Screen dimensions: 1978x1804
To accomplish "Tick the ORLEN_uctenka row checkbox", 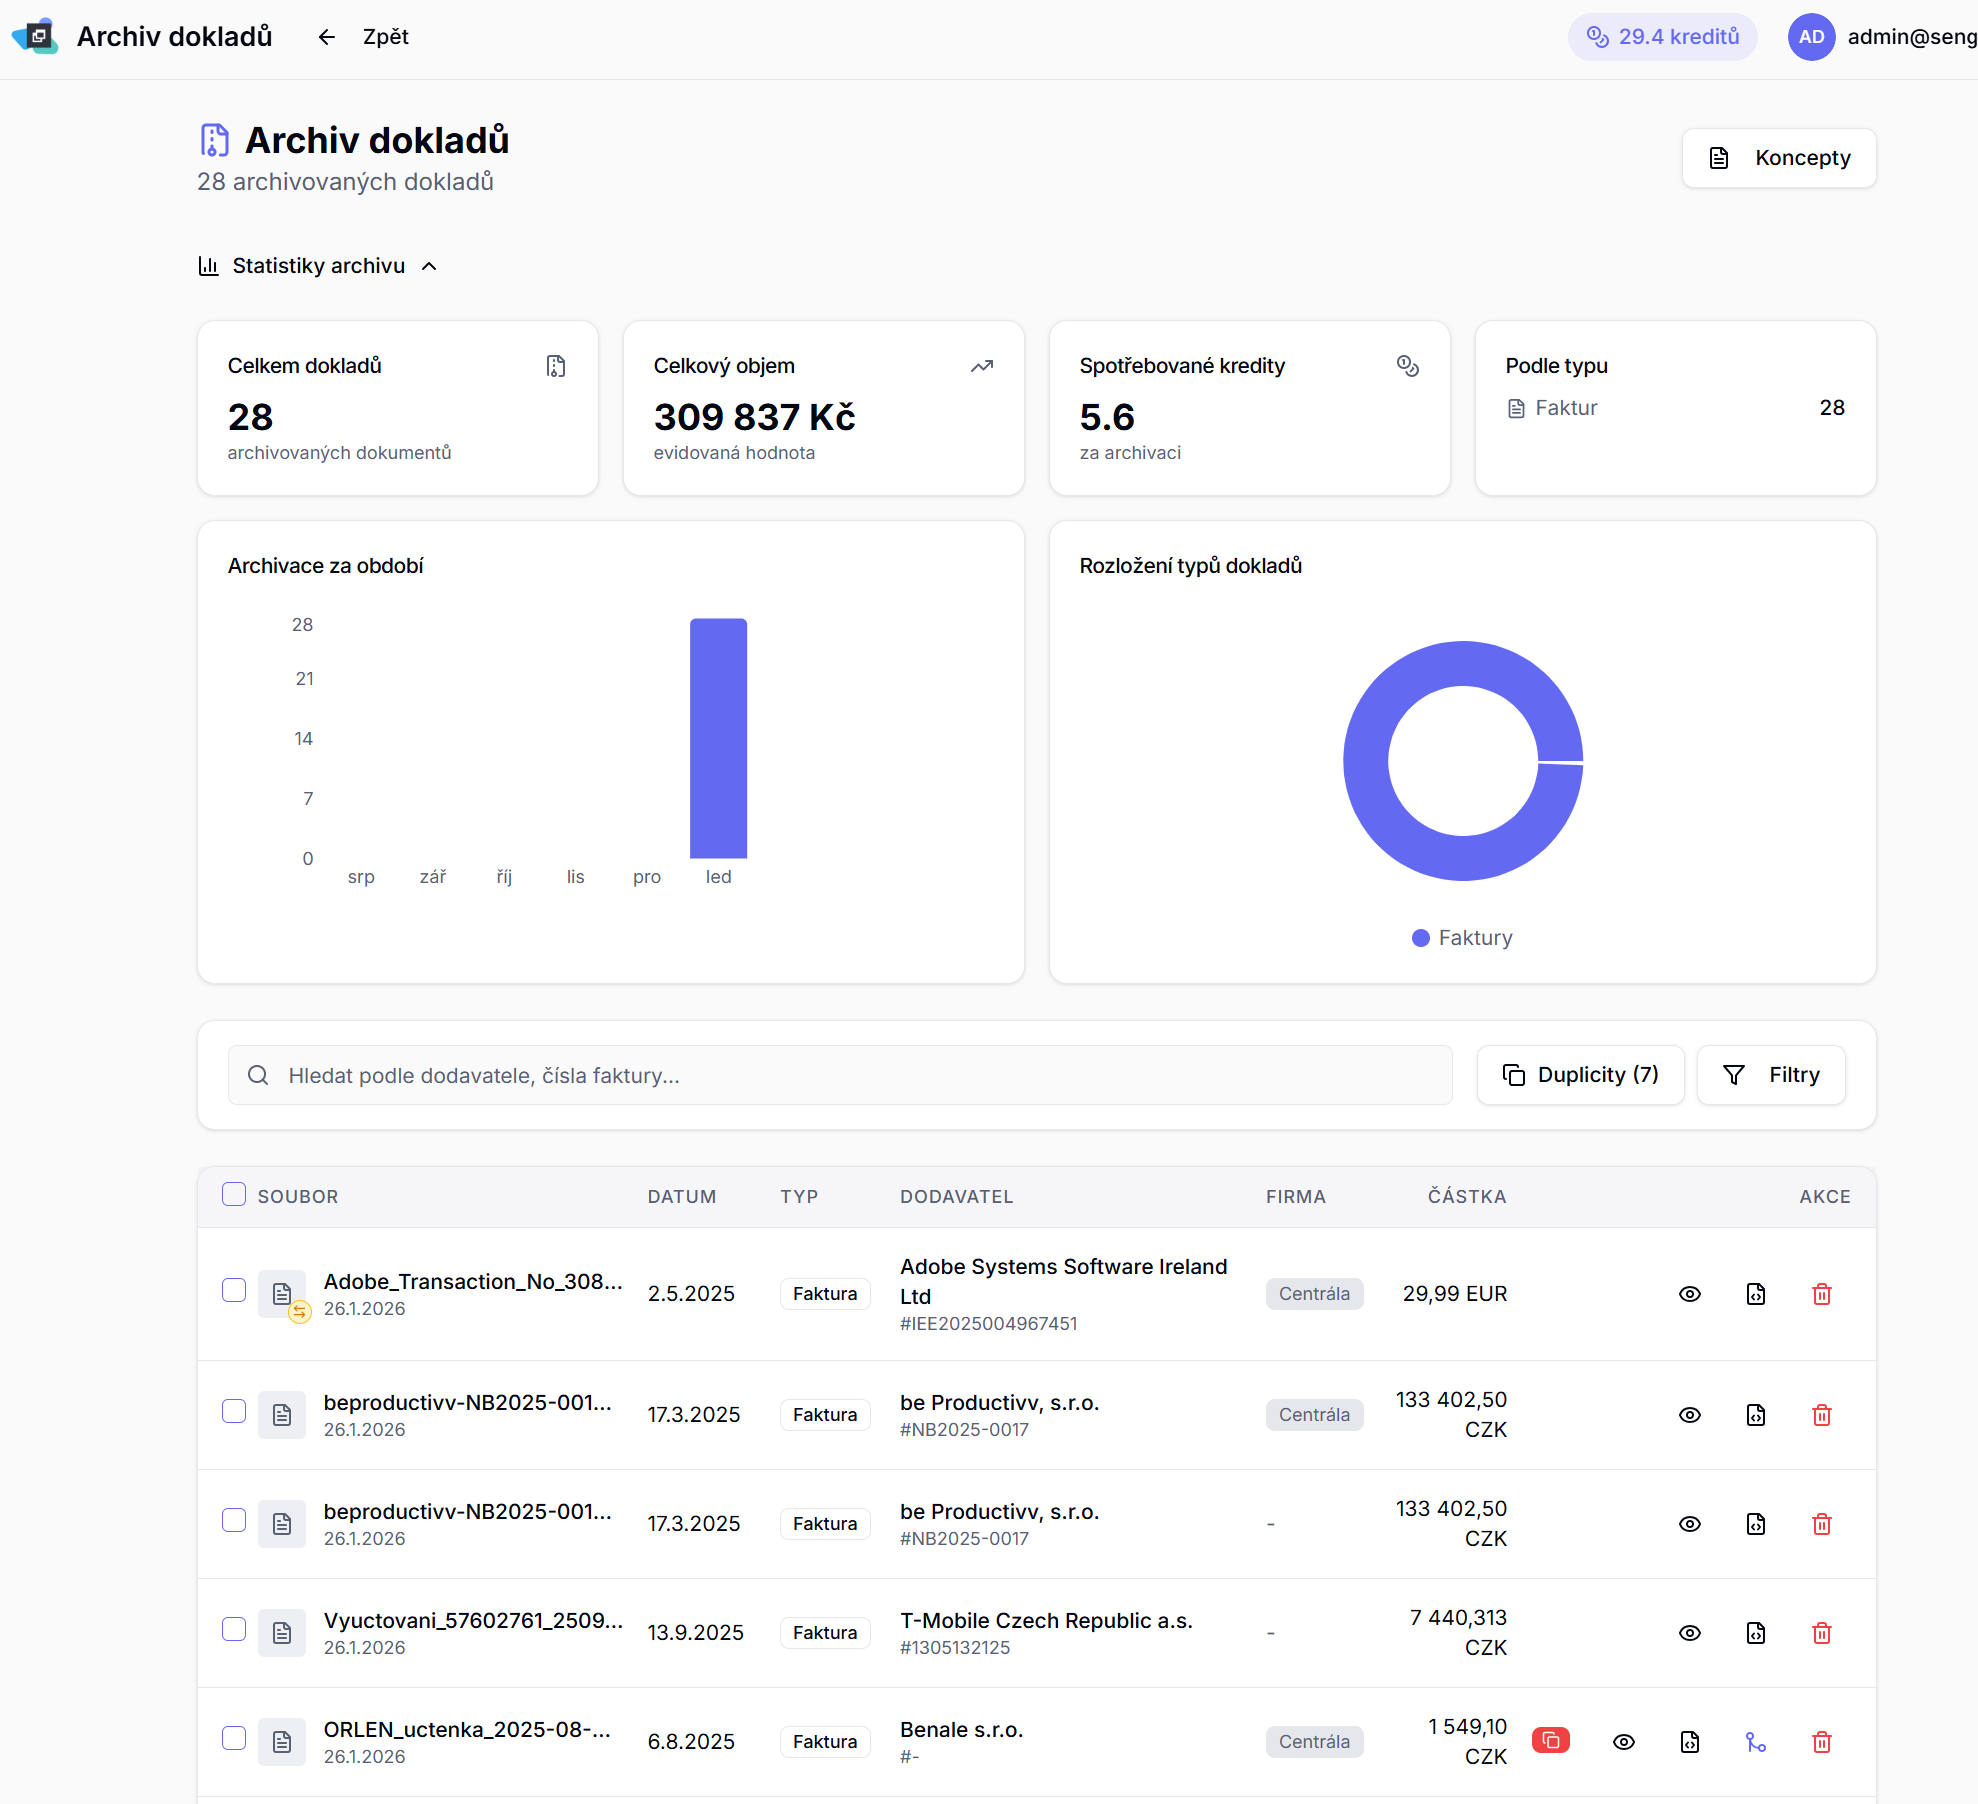I will point(234,1738).
